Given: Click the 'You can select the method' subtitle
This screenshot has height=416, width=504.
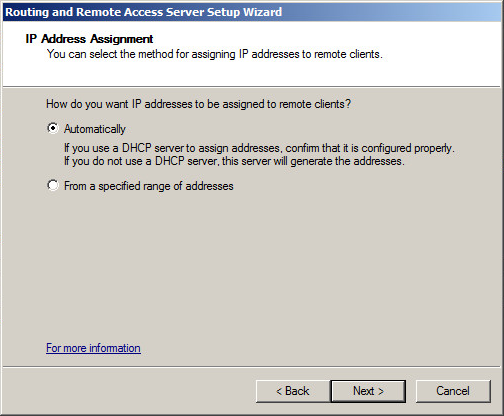Looking at the screenshot, I should 215,54.
